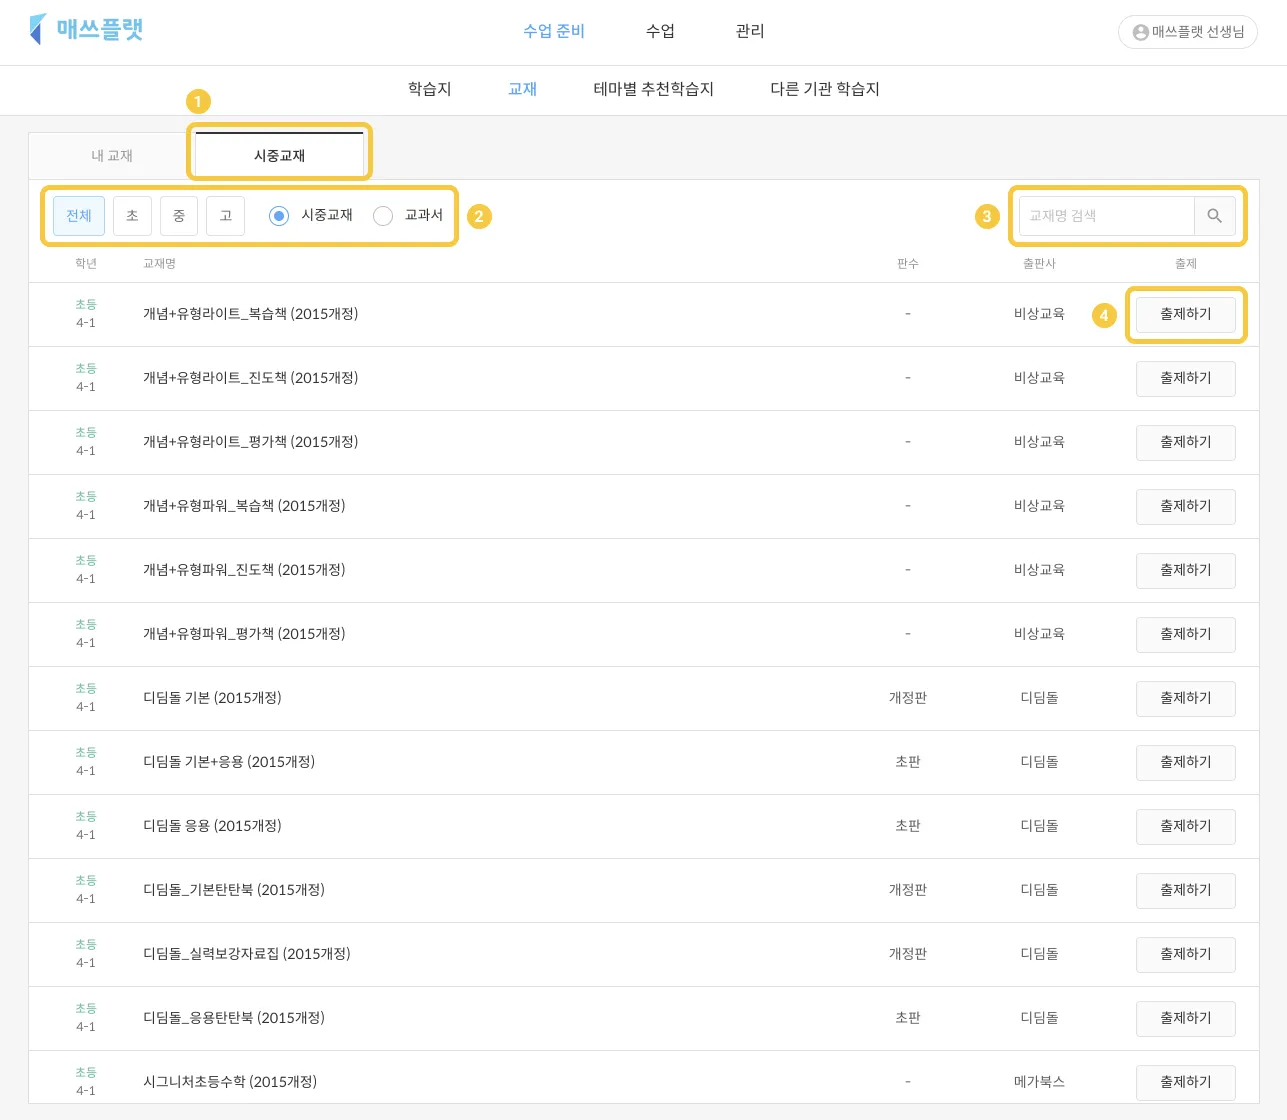This screenshot has height=1120, width=1287.
Task: Click 출제하기 for 개념+유형라이트_복습책
Action: 1186,314
